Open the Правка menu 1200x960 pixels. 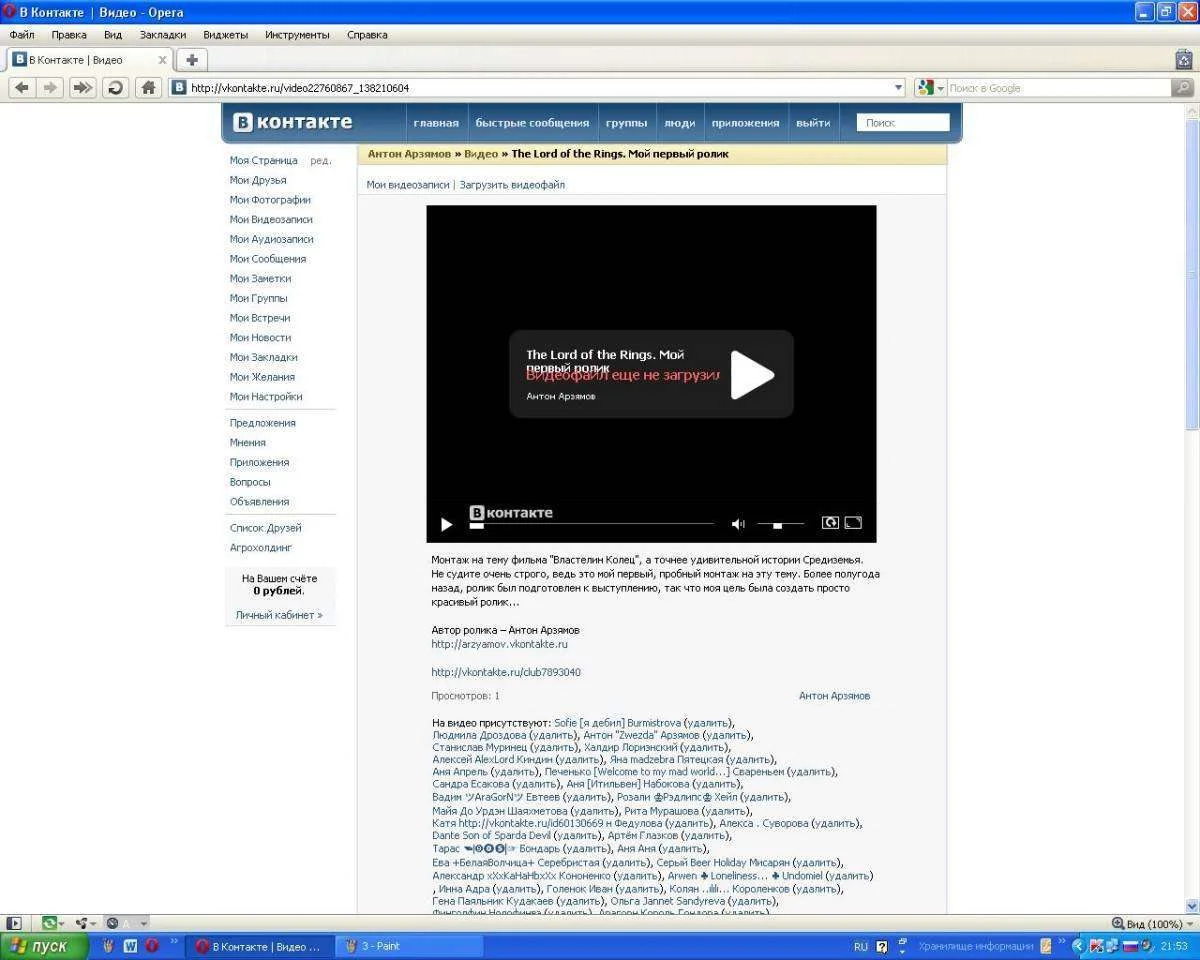point(69,34)
